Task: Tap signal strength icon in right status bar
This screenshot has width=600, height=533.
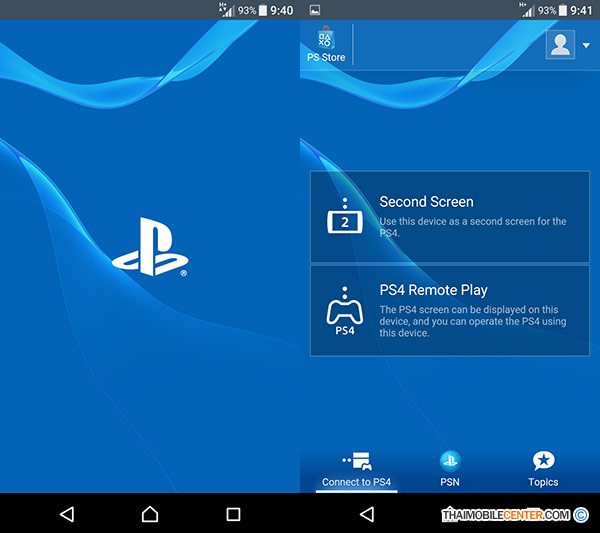Action: pyautogui.click(x=527, y=10)
